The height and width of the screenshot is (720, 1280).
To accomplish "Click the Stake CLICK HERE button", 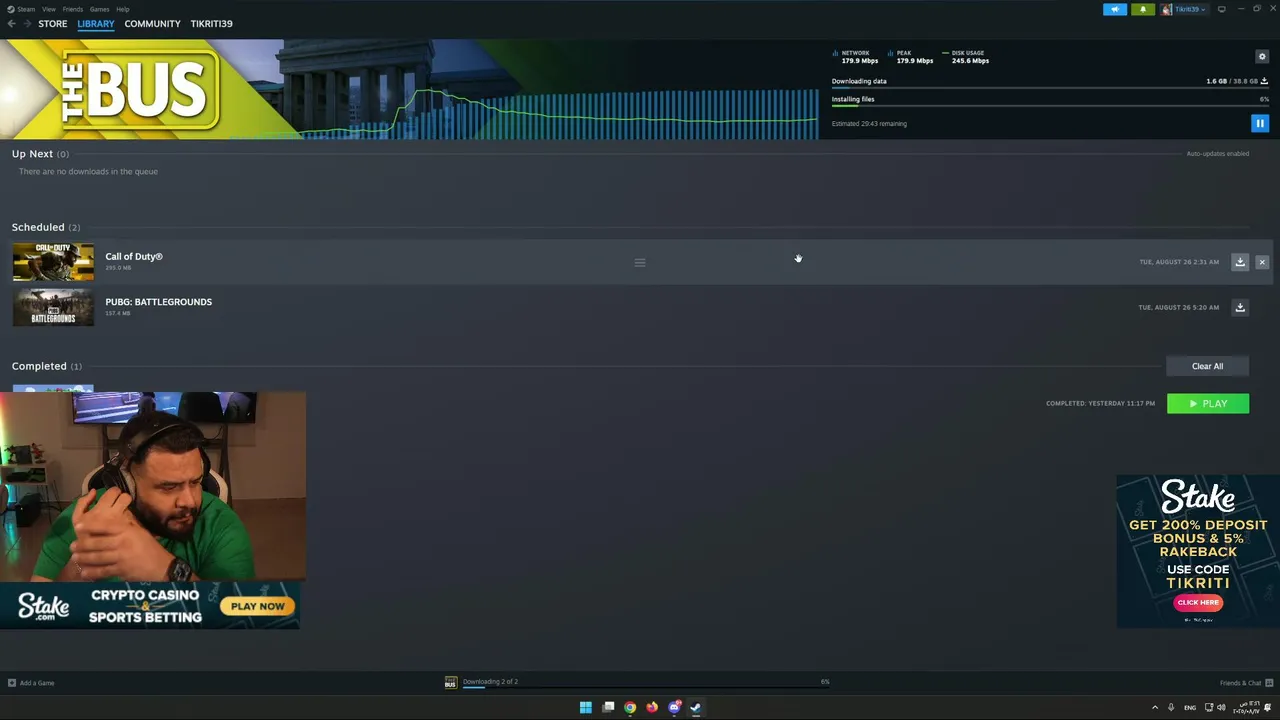I will coord(1198,602).
